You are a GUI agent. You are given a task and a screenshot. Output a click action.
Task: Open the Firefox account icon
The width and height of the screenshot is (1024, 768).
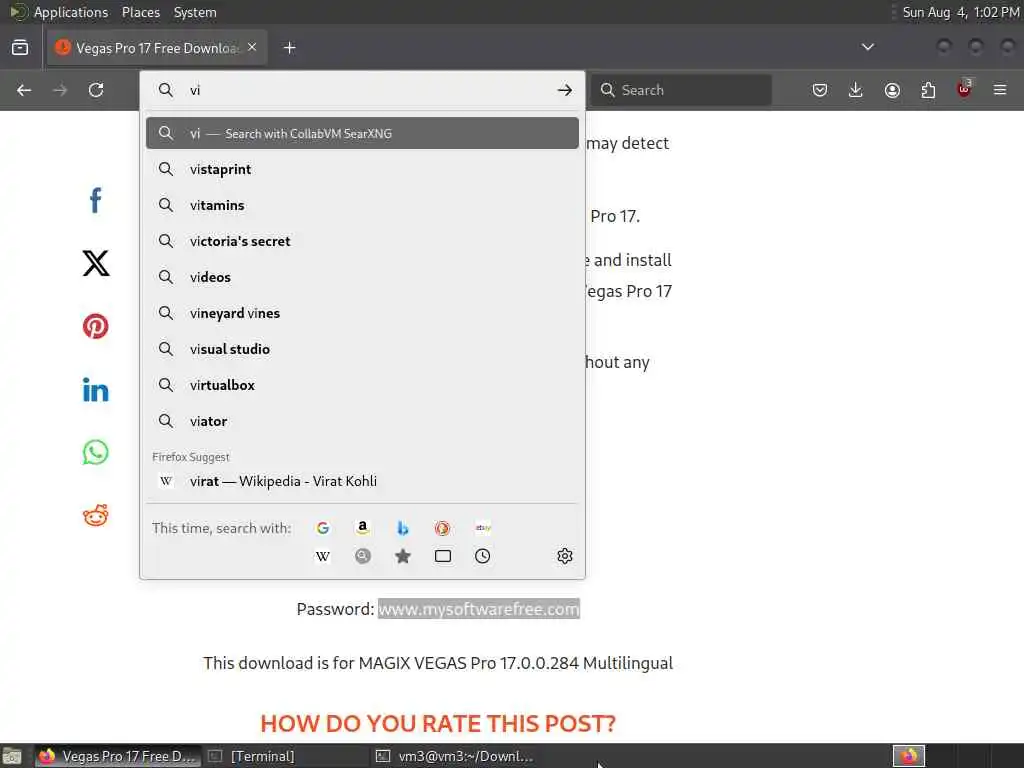click(x=892, y=90)
